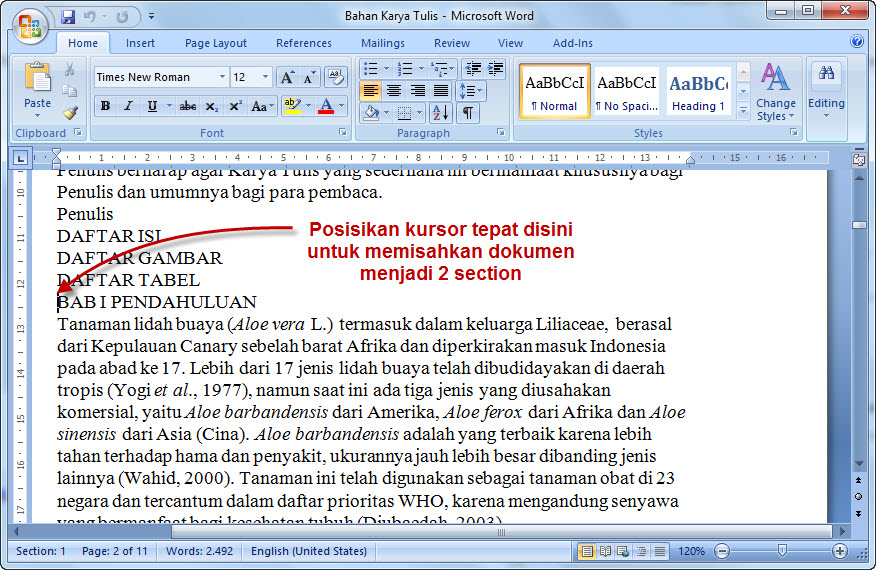
Task: Click the 120% zoom level indicator
Action: pyautogui.click(x=691, y=552)
